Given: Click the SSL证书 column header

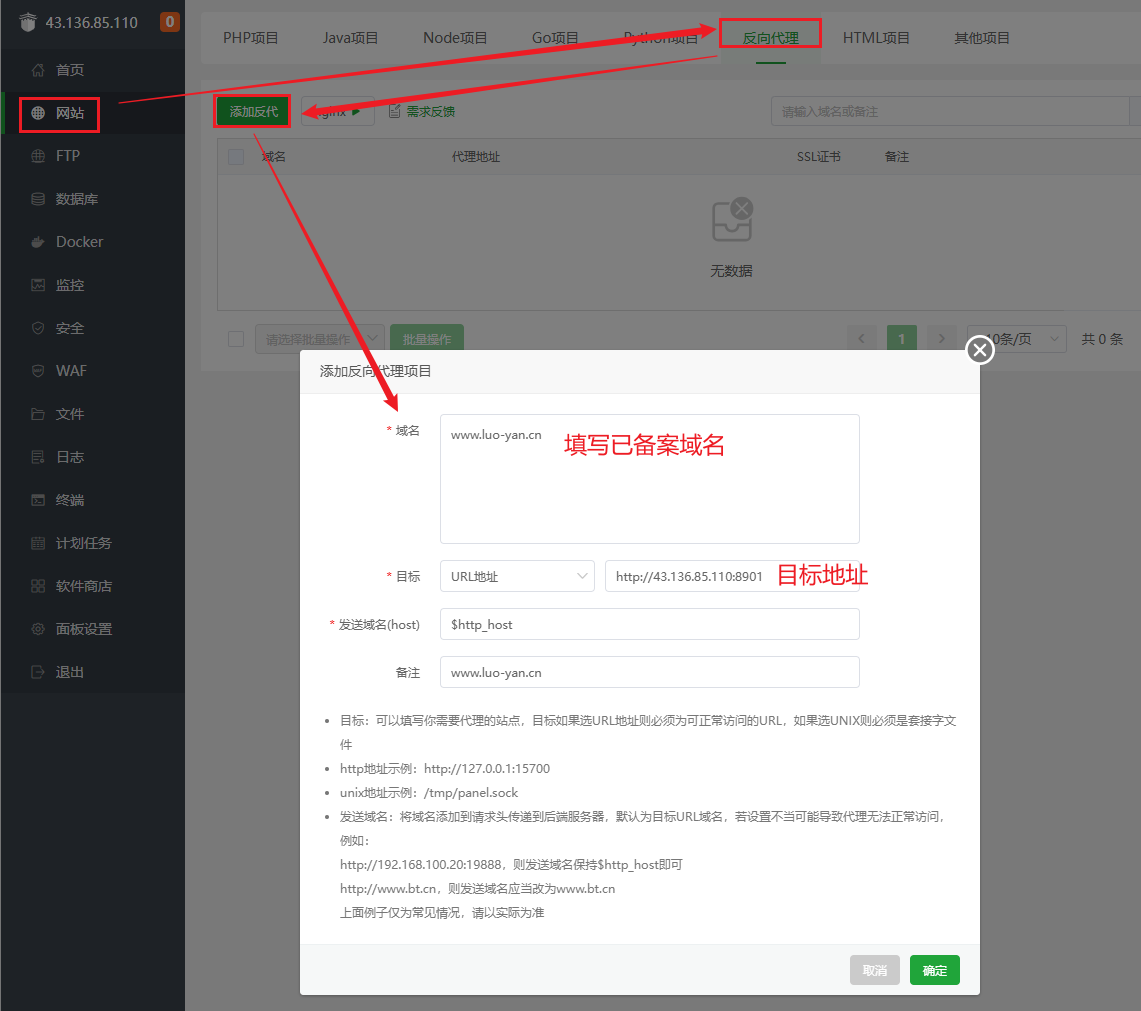Looking at the screenshot, I should (819, 156).
